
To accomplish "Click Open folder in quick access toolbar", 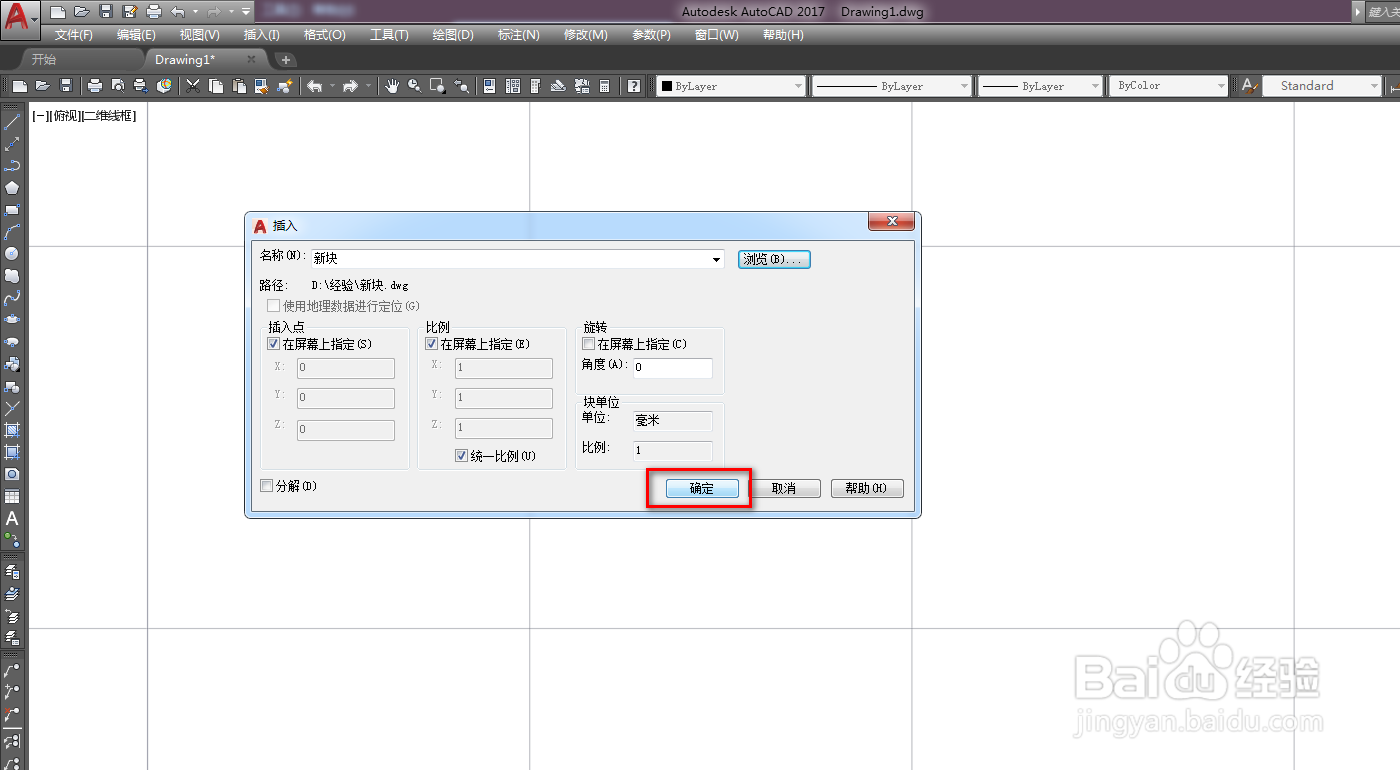I will click(x=81, y=11).
